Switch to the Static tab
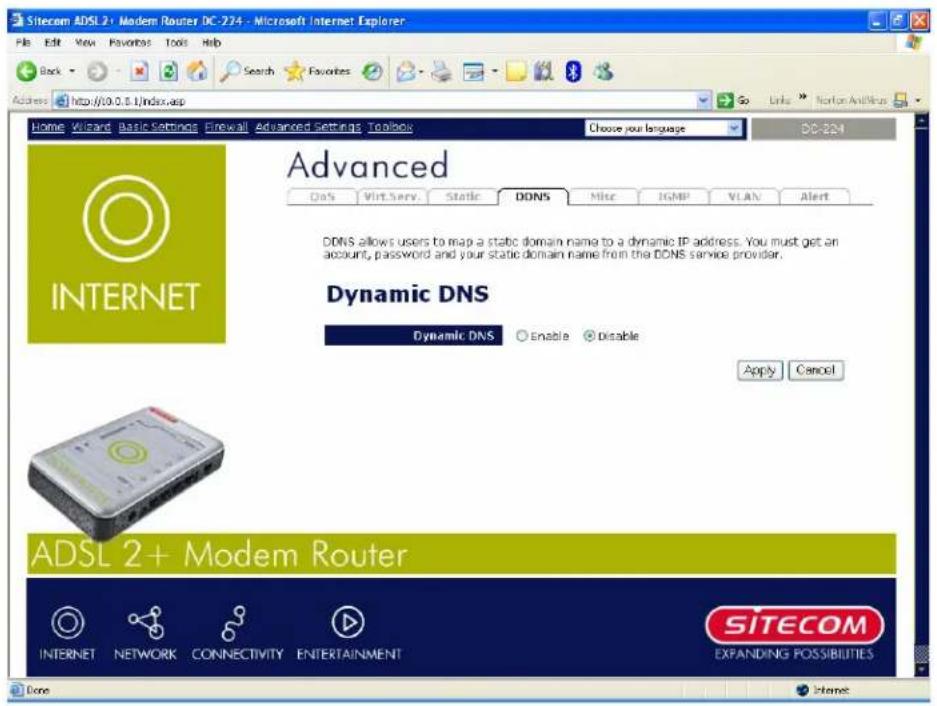The height and width of the screenshot is (706, 937). click(x=463, y=197)
